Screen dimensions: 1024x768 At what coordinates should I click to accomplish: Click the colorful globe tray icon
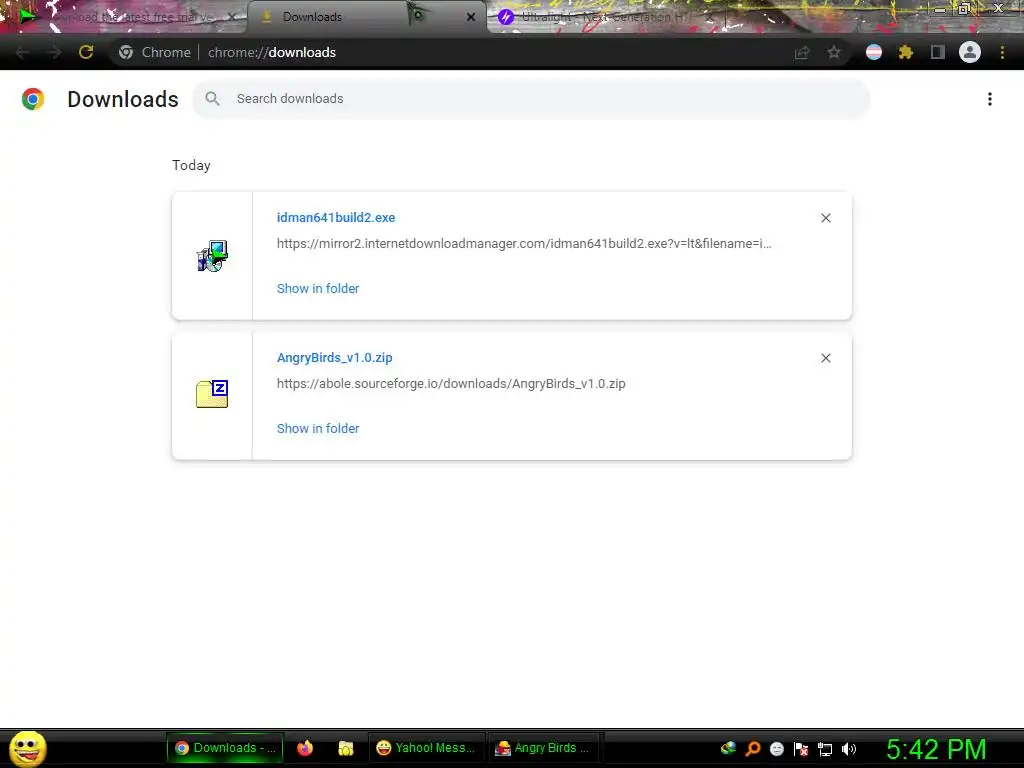[728, 748]
